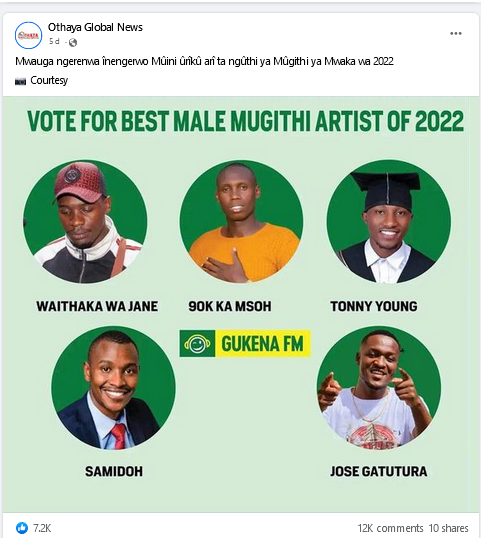Open the 10 shares link

point(448,528)
